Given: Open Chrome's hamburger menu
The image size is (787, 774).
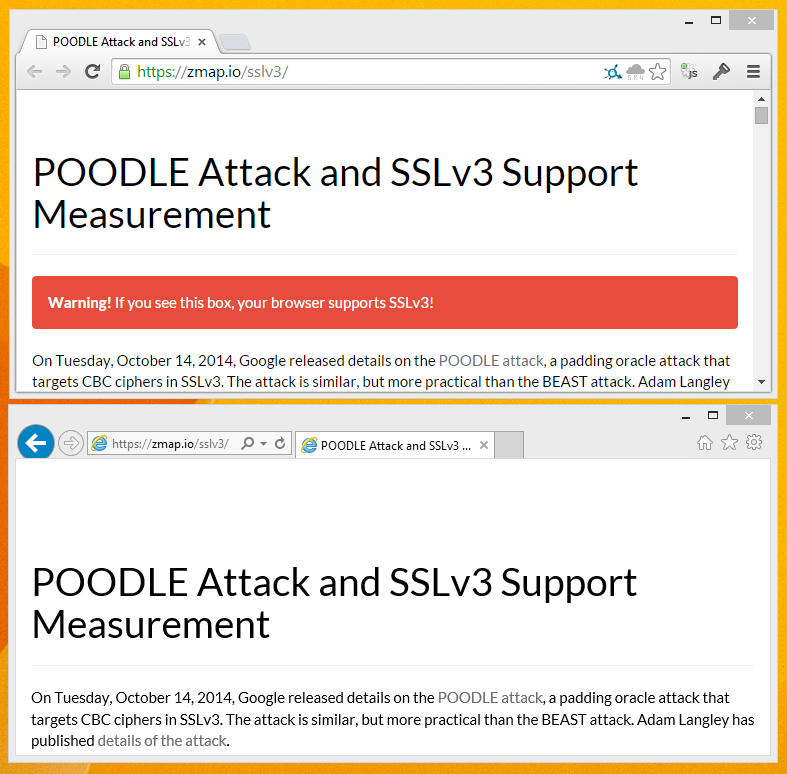Looking at the screenshot, I should point(753,71).
